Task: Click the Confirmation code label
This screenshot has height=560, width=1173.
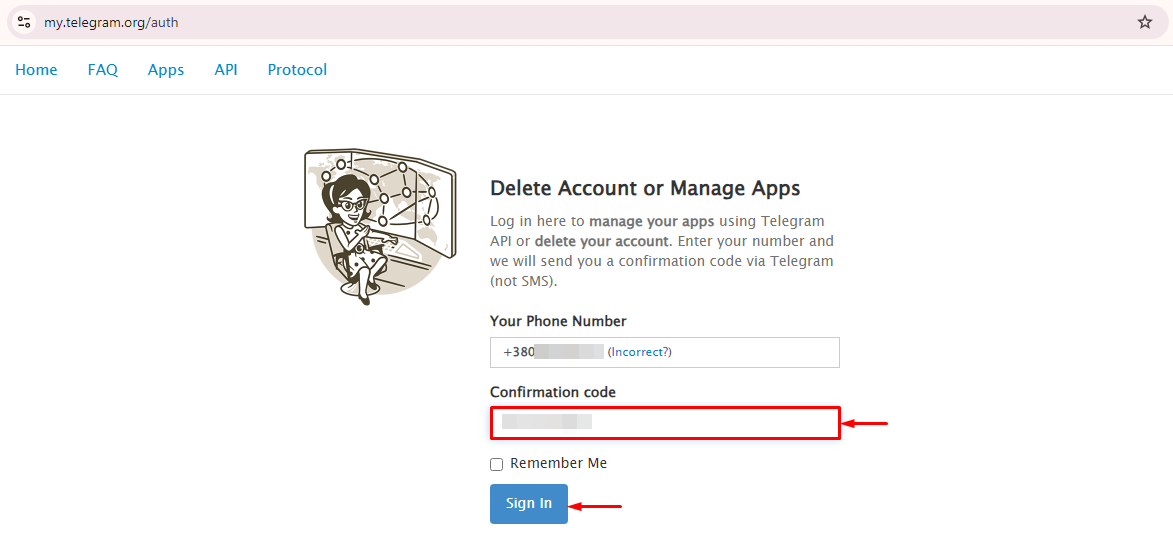Action: coord(553,392)
